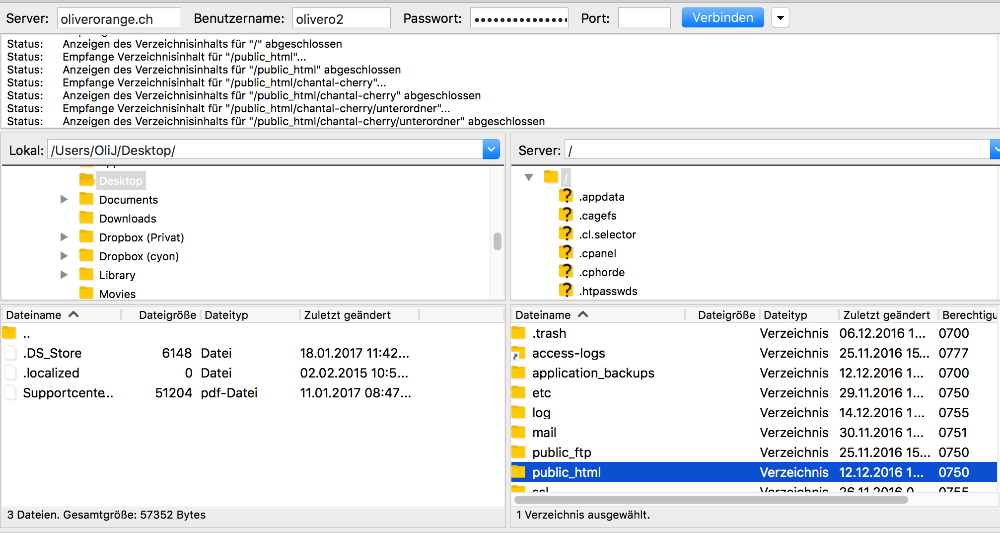Click the Lokal path field /Users/OliJ/Desktop/
Viewport: 1000px width, 533px height.
tap(265, 150)
